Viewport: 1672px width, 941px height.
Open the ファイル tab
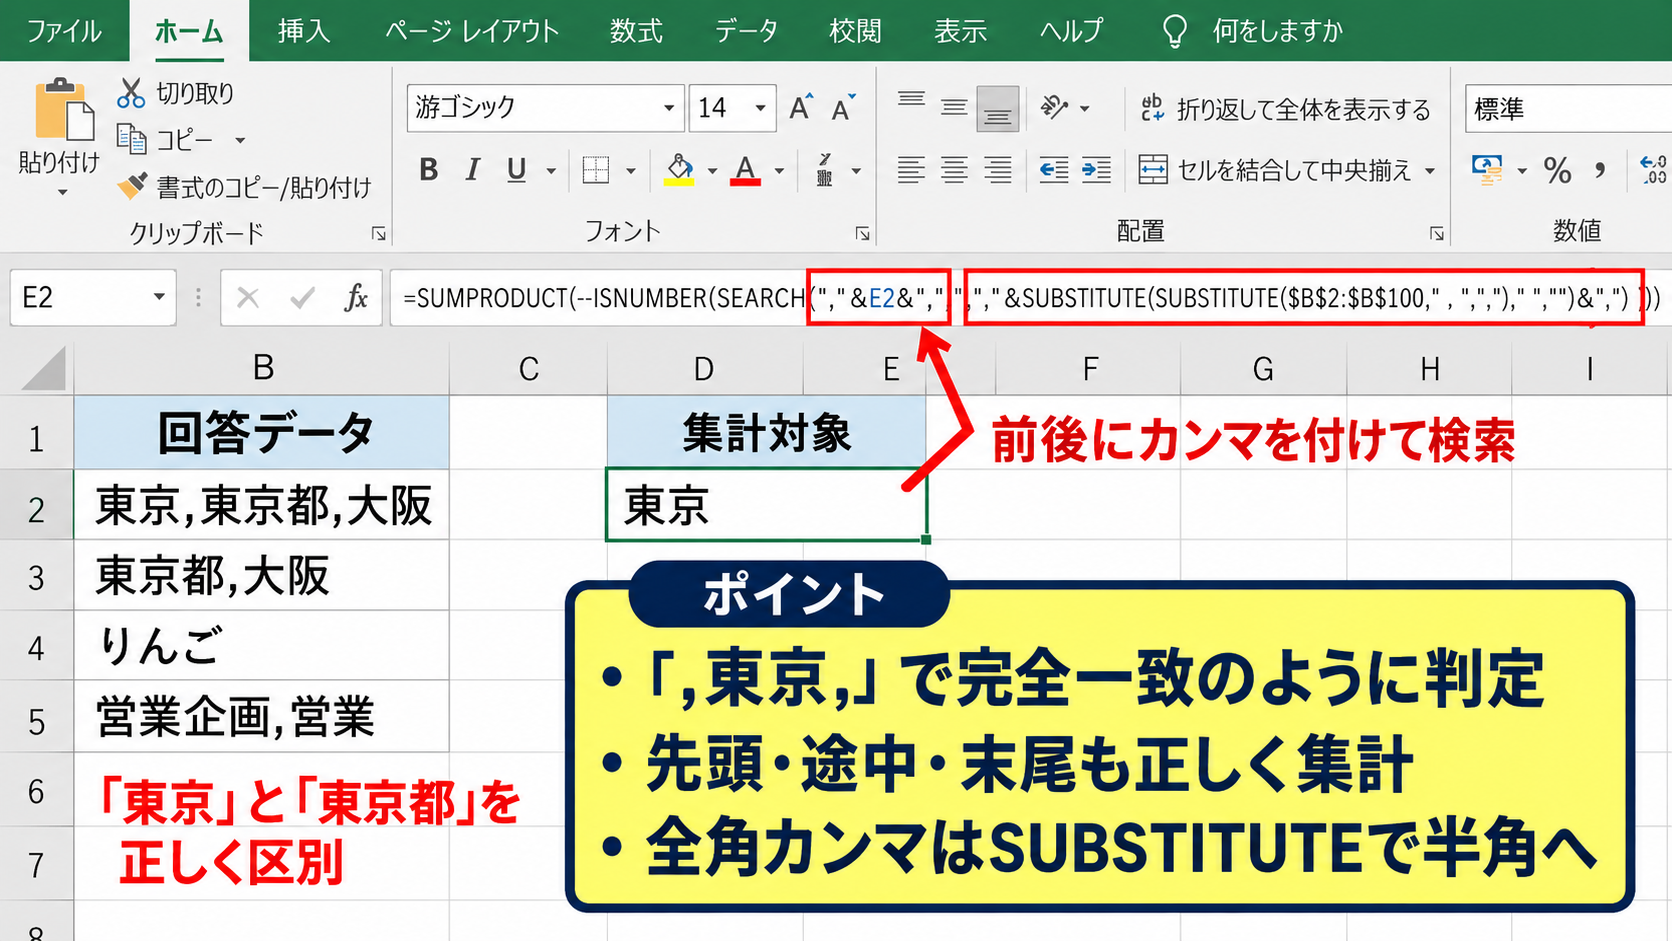pyautogui.click(x=64, y=31)
